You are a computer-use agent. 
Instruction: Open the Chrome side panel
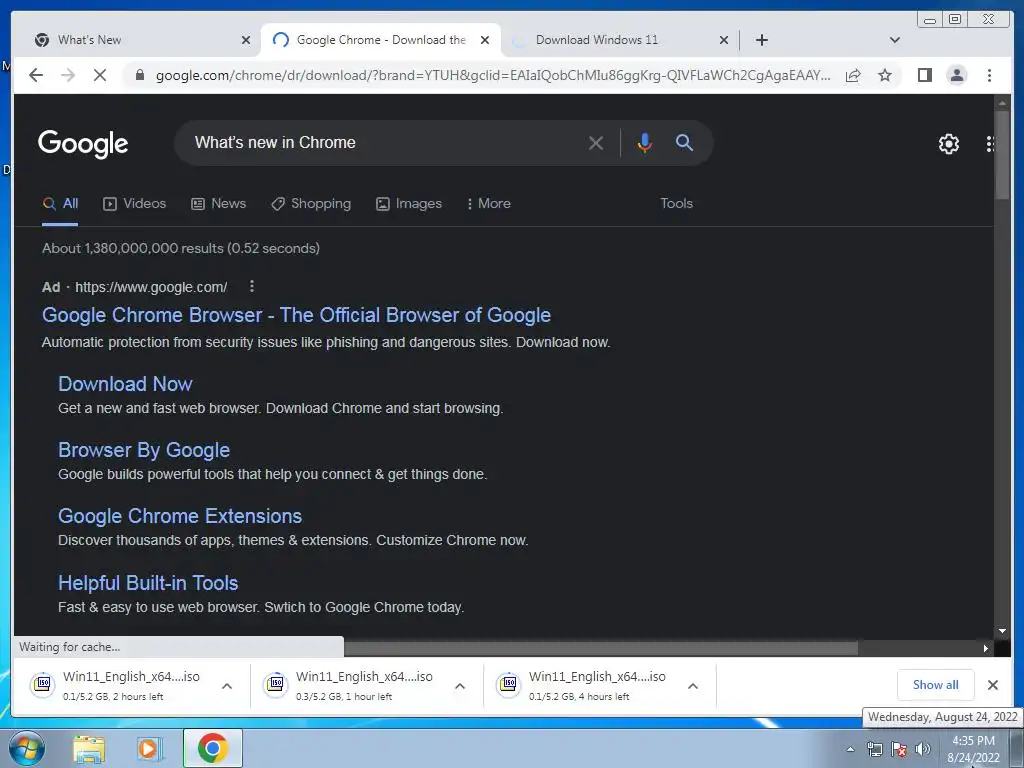coord(925,75)
